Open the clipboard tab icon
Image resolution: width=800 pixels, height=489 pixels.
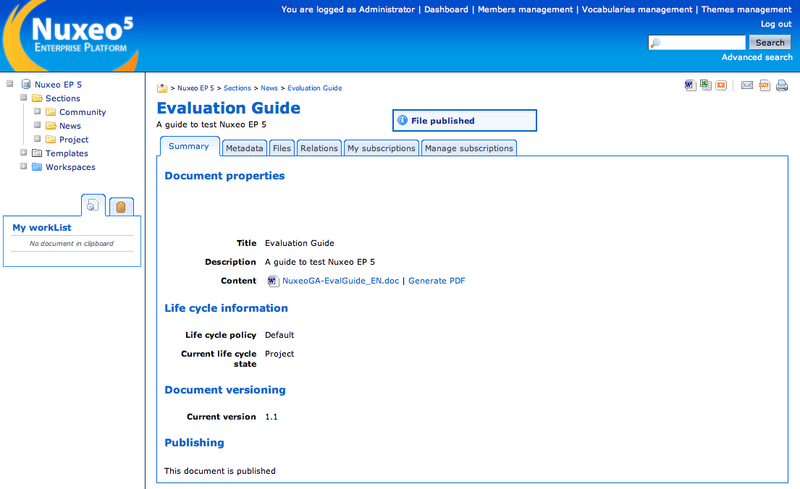pyautogui.click(x=121, y=207)
